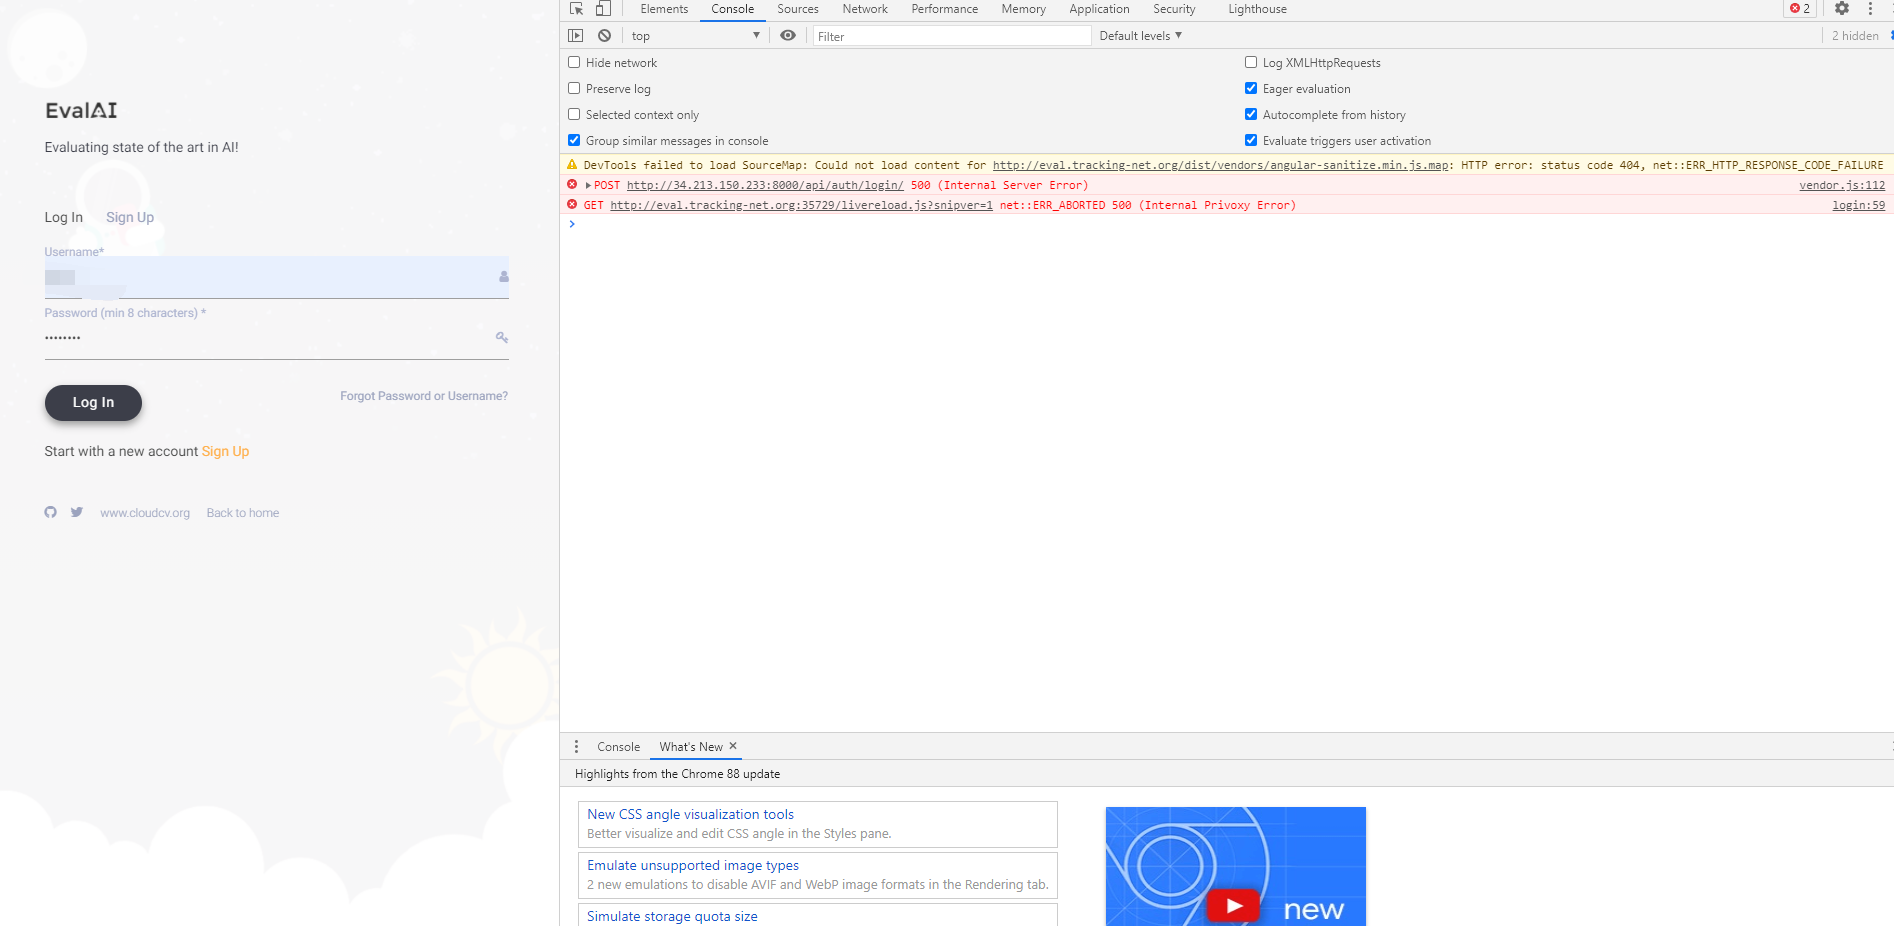This screenshot has width=1894, height=926.
Task: Click the EvalAI logo heading
Action: pyautogui.click(x=81, y=110)
